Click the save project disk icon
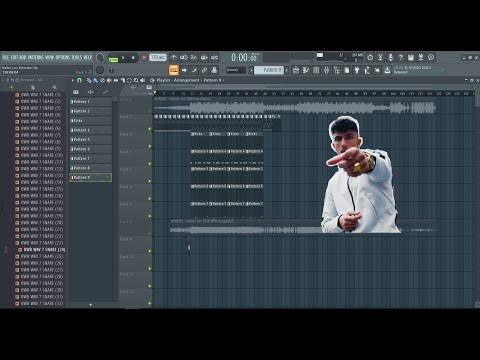The height and width of the screenshot is (360, 480). tap(411, 57)
